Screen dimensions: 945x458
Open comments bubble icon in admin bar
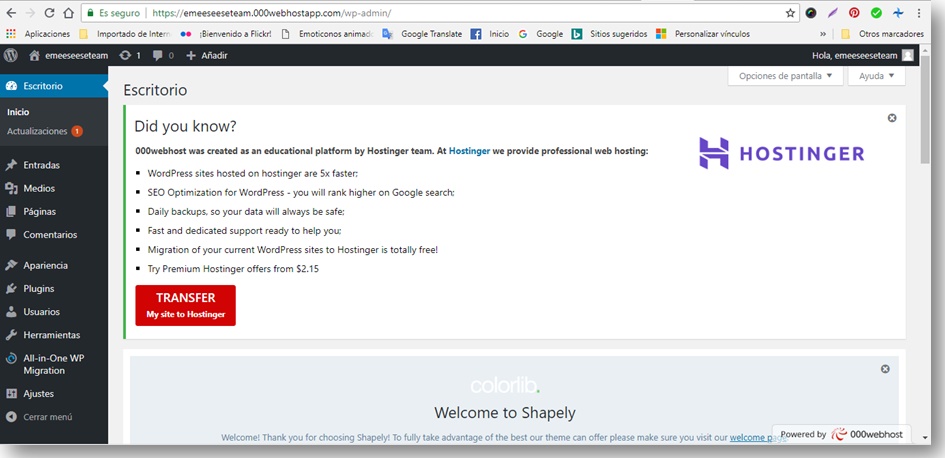(x=163, y=55)
